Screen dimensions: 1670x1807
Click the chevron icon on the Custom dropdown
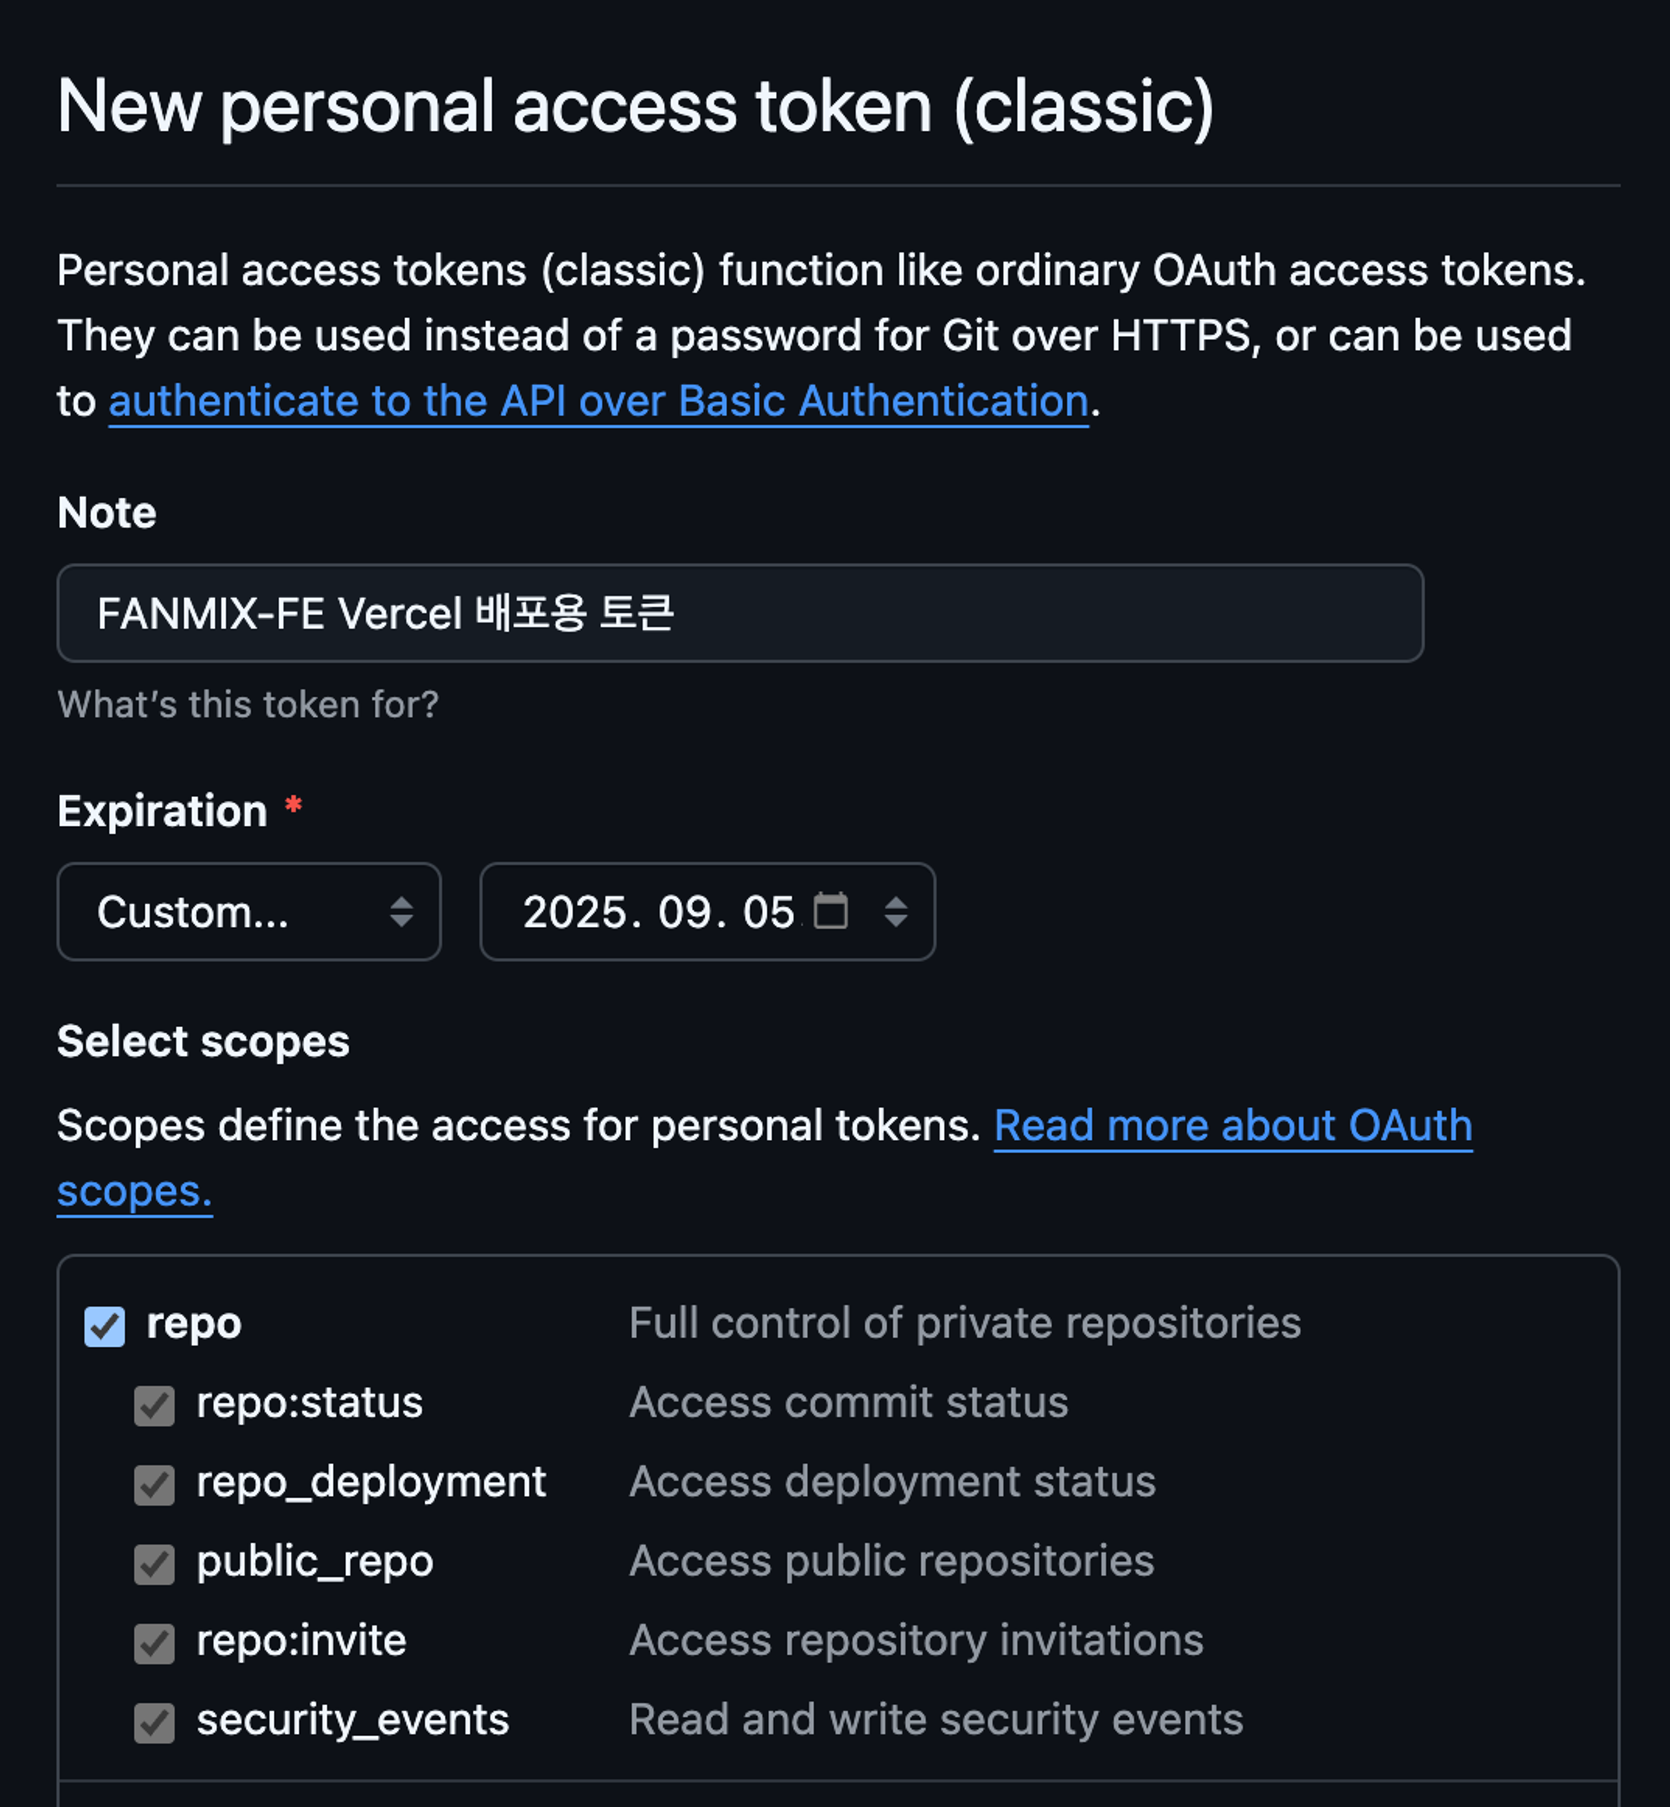tap(404, 912)
